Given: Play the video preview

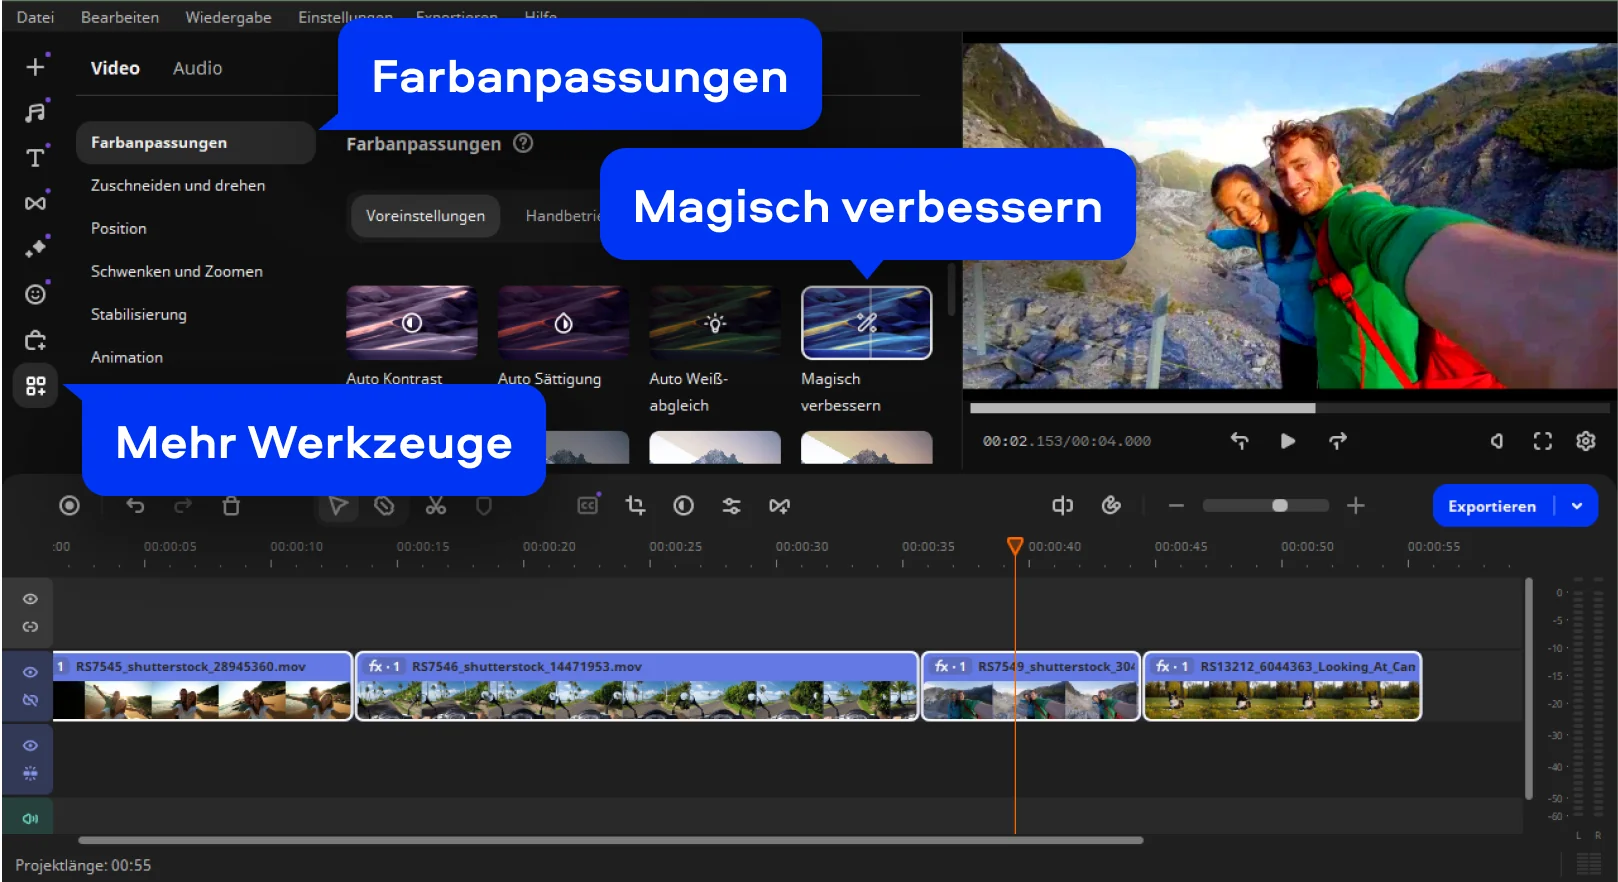Looking at the screenshot, I should (1288, 441).
